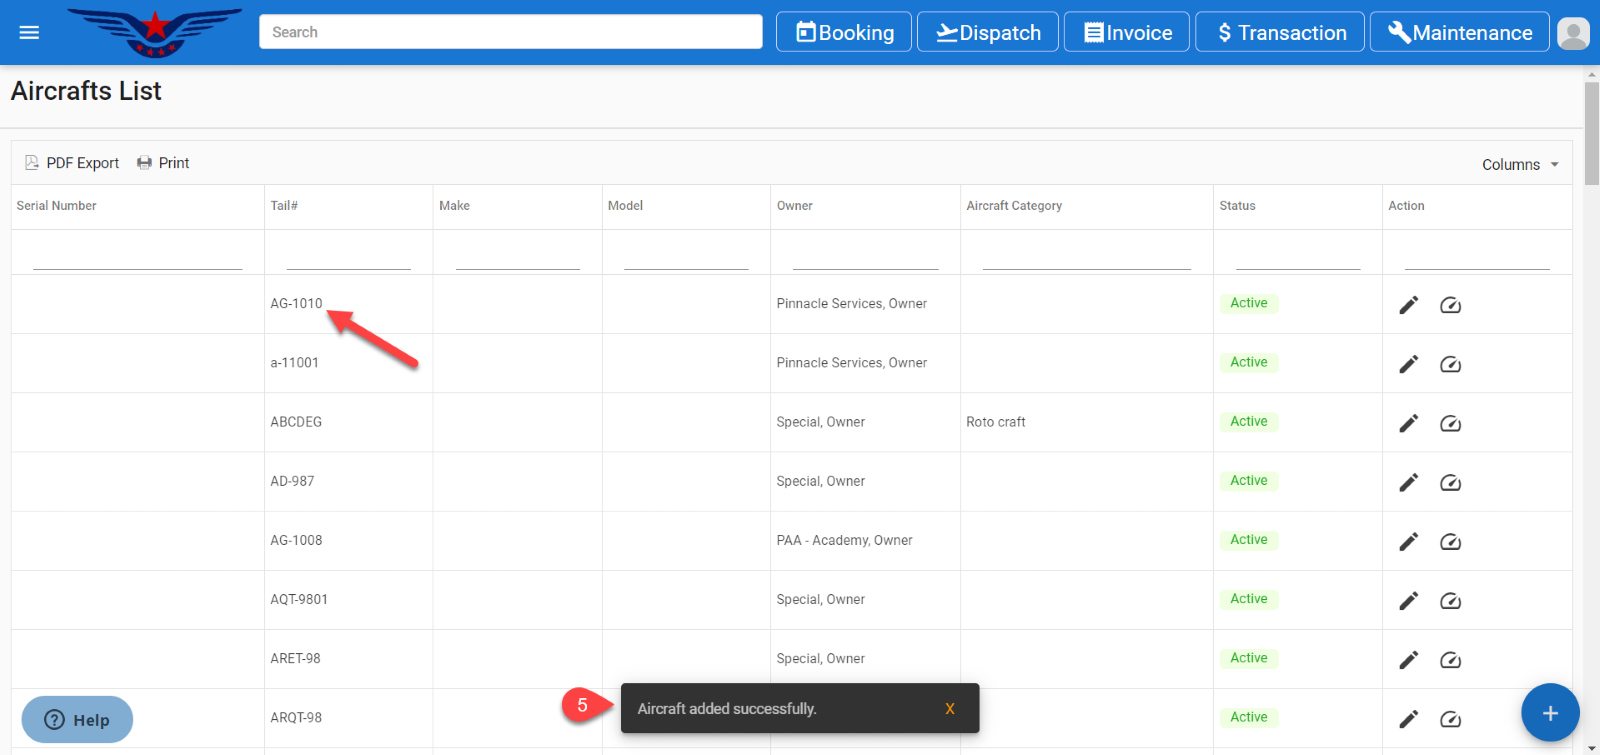
Task: Open the Help widget
Action: tap(77, 720)
